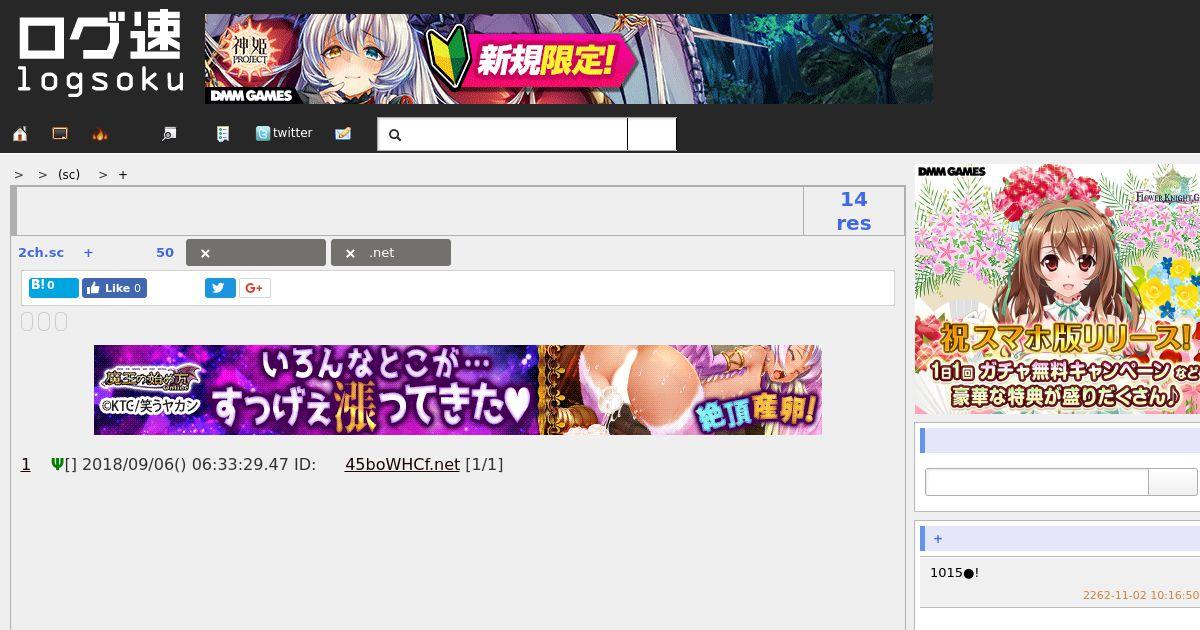Image resolution: width=1200 pixels, height=630 pixels.
Task: Visit the twitter link in navbar
Action: (284, 133)
